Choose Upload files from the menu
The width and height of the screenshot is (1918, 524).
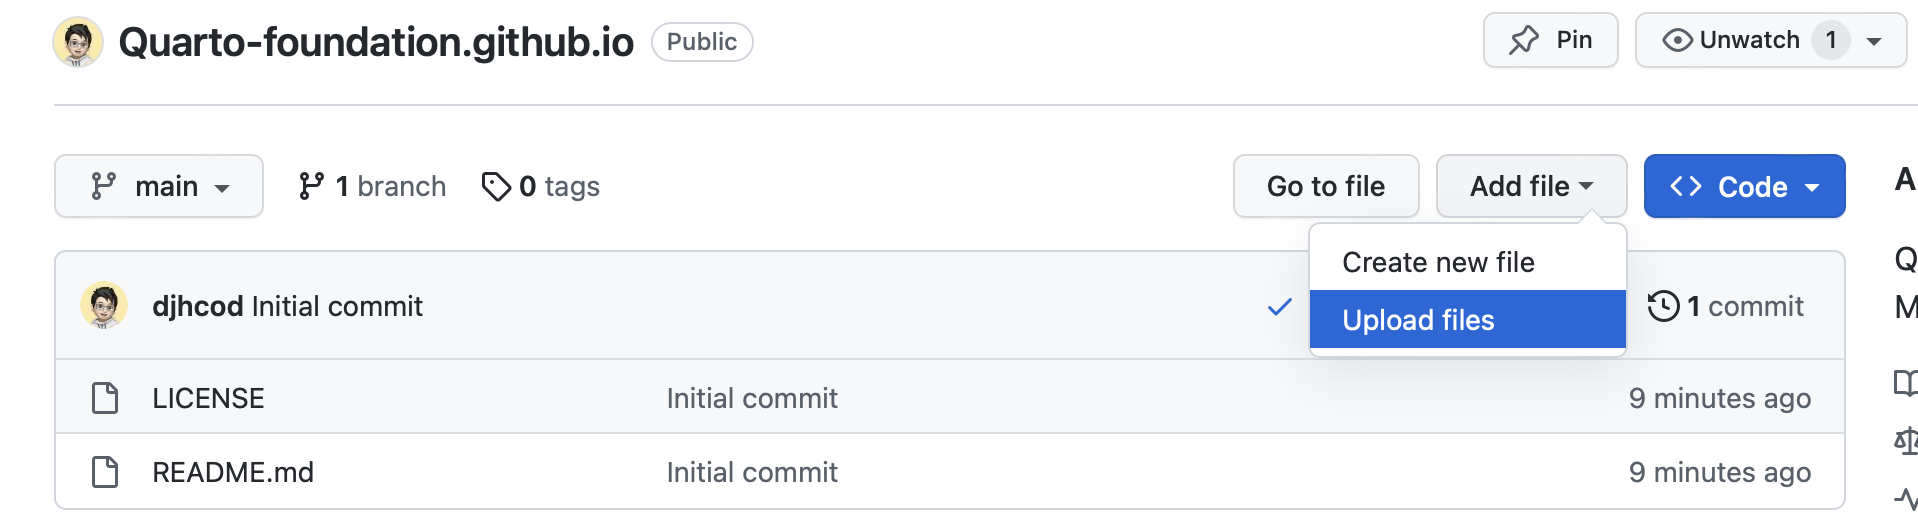(x=1418, y=320)
